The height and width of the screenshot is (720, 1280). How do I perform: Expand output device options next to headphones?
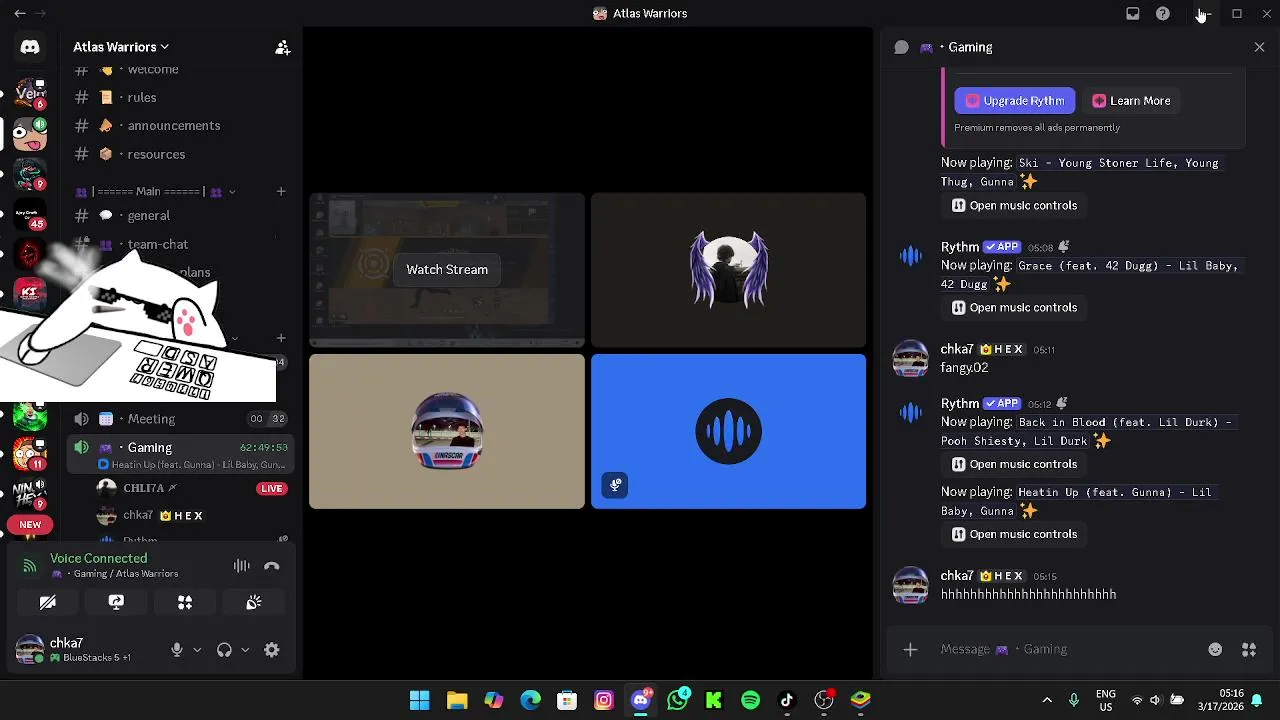pos(245,650)
